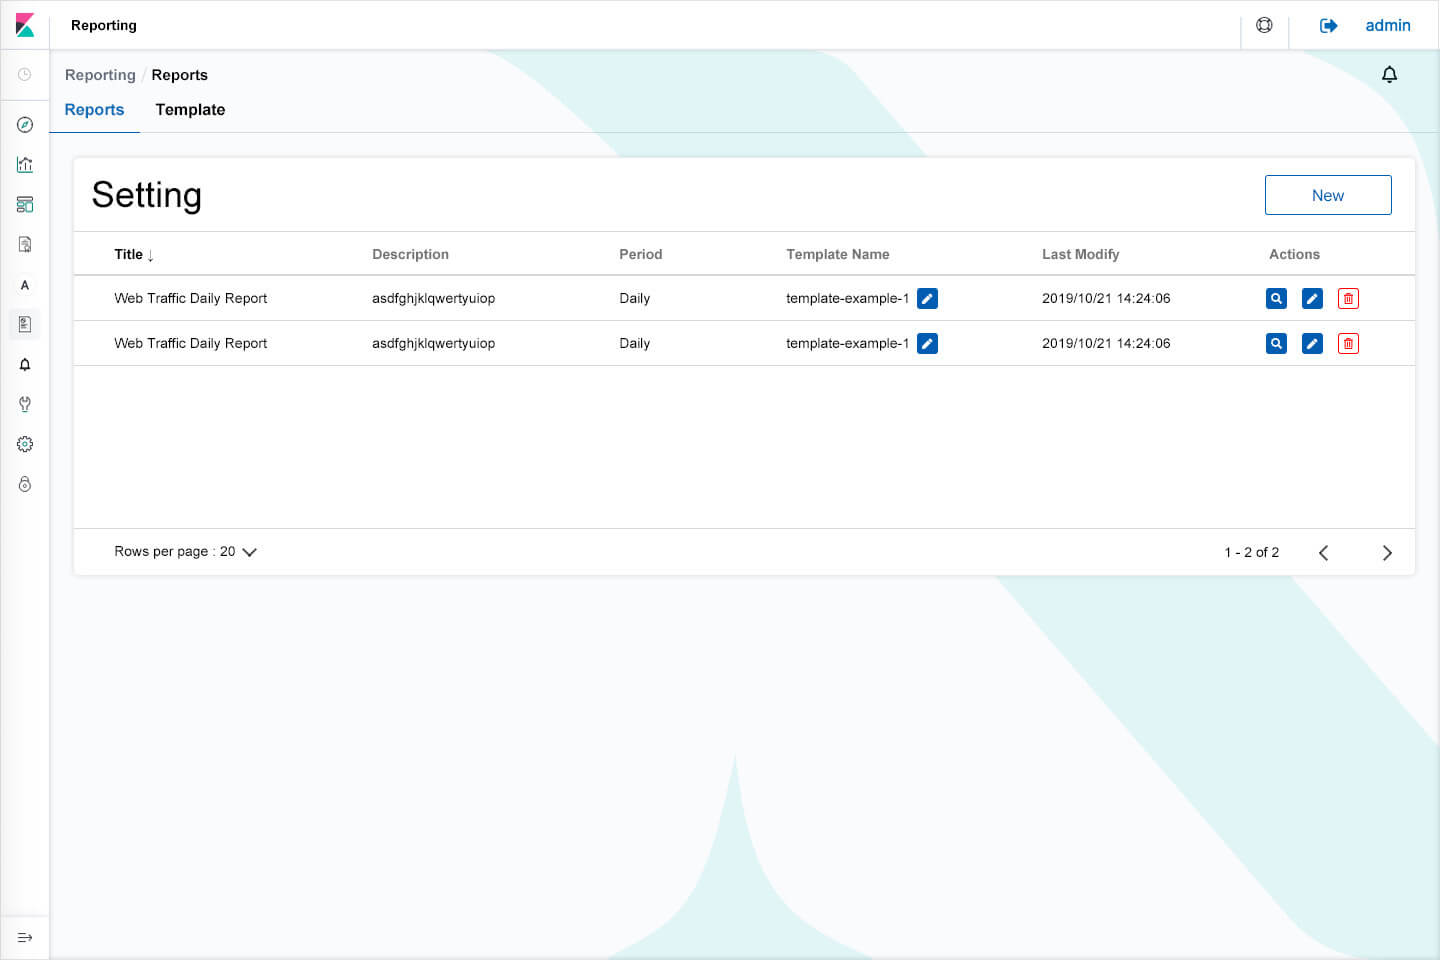Delete second Web Traffic Daily Report row
The image size is (1440, 960).
(x=1348, y=343)
